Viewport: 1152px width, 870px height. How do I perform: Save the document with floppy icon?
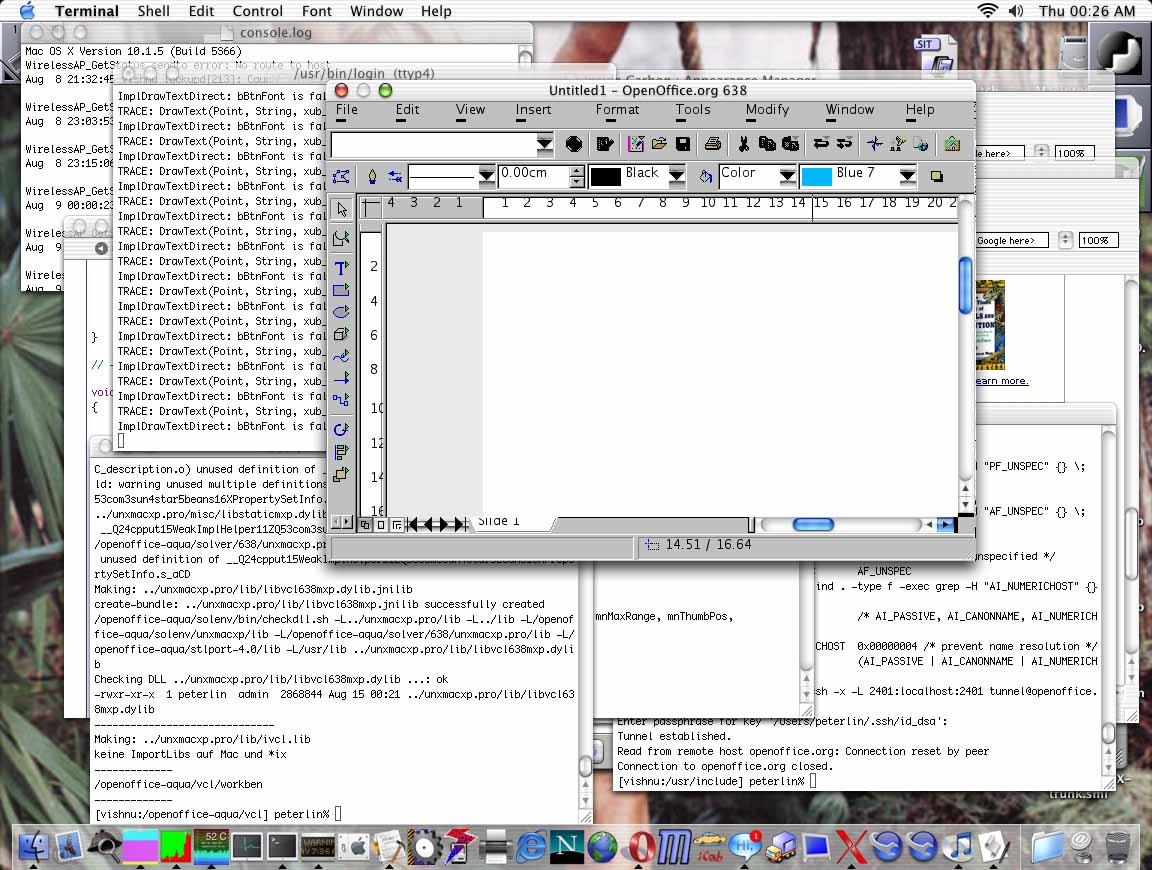[x=683, y=144]
